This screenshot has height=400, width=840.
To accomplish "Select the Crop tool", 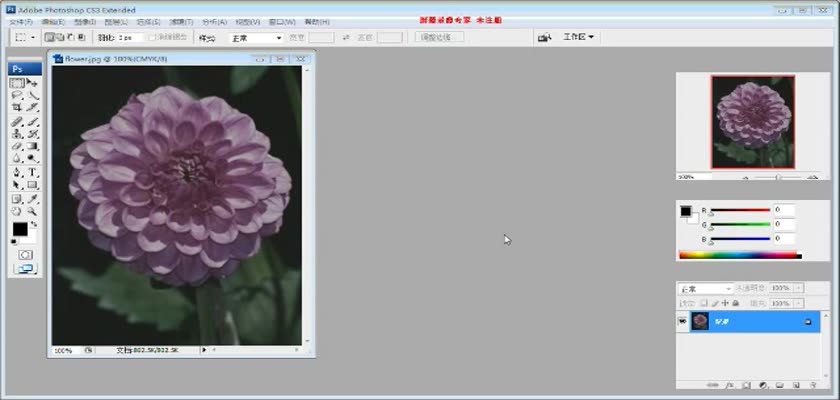I will [x=16, y=108].
